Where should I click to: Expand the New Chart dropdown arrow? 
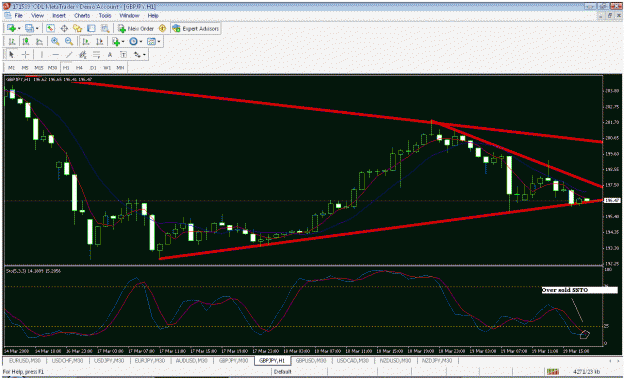[x=19, y=28]
